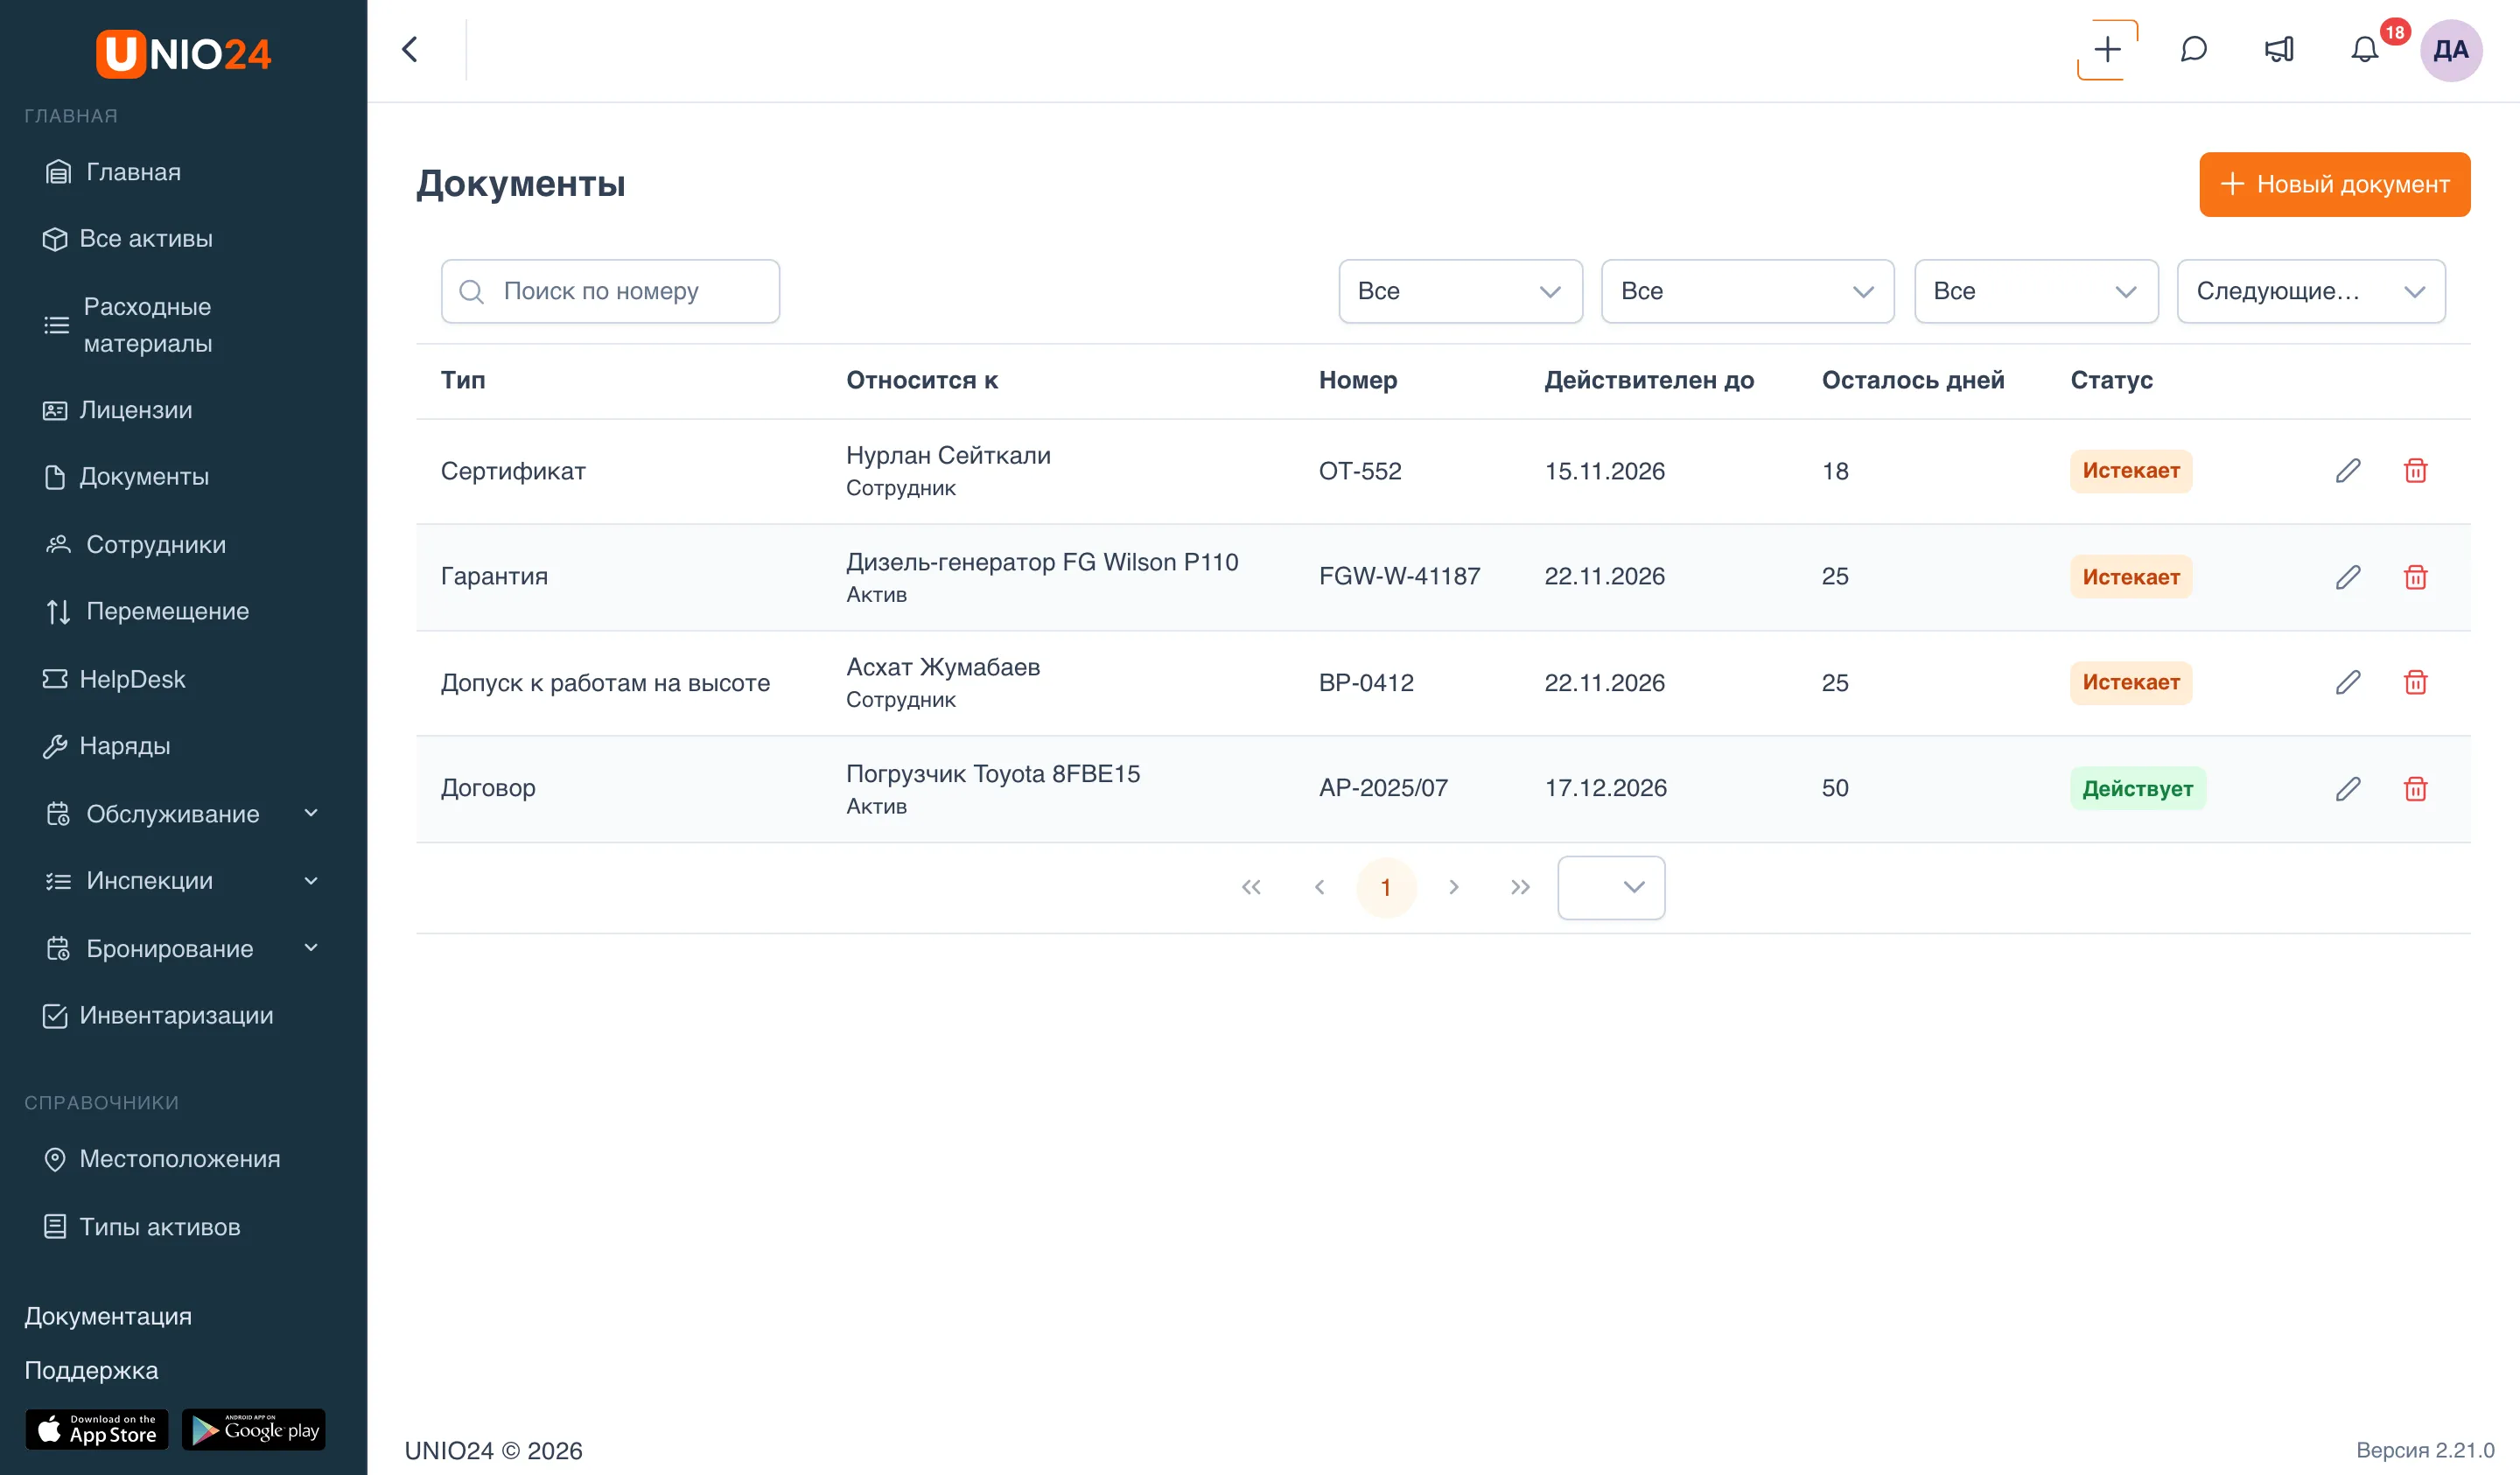Edit the Сертификат OT-552 document
This screenshot has height=1475, width=2520.
pos(2348,471)
